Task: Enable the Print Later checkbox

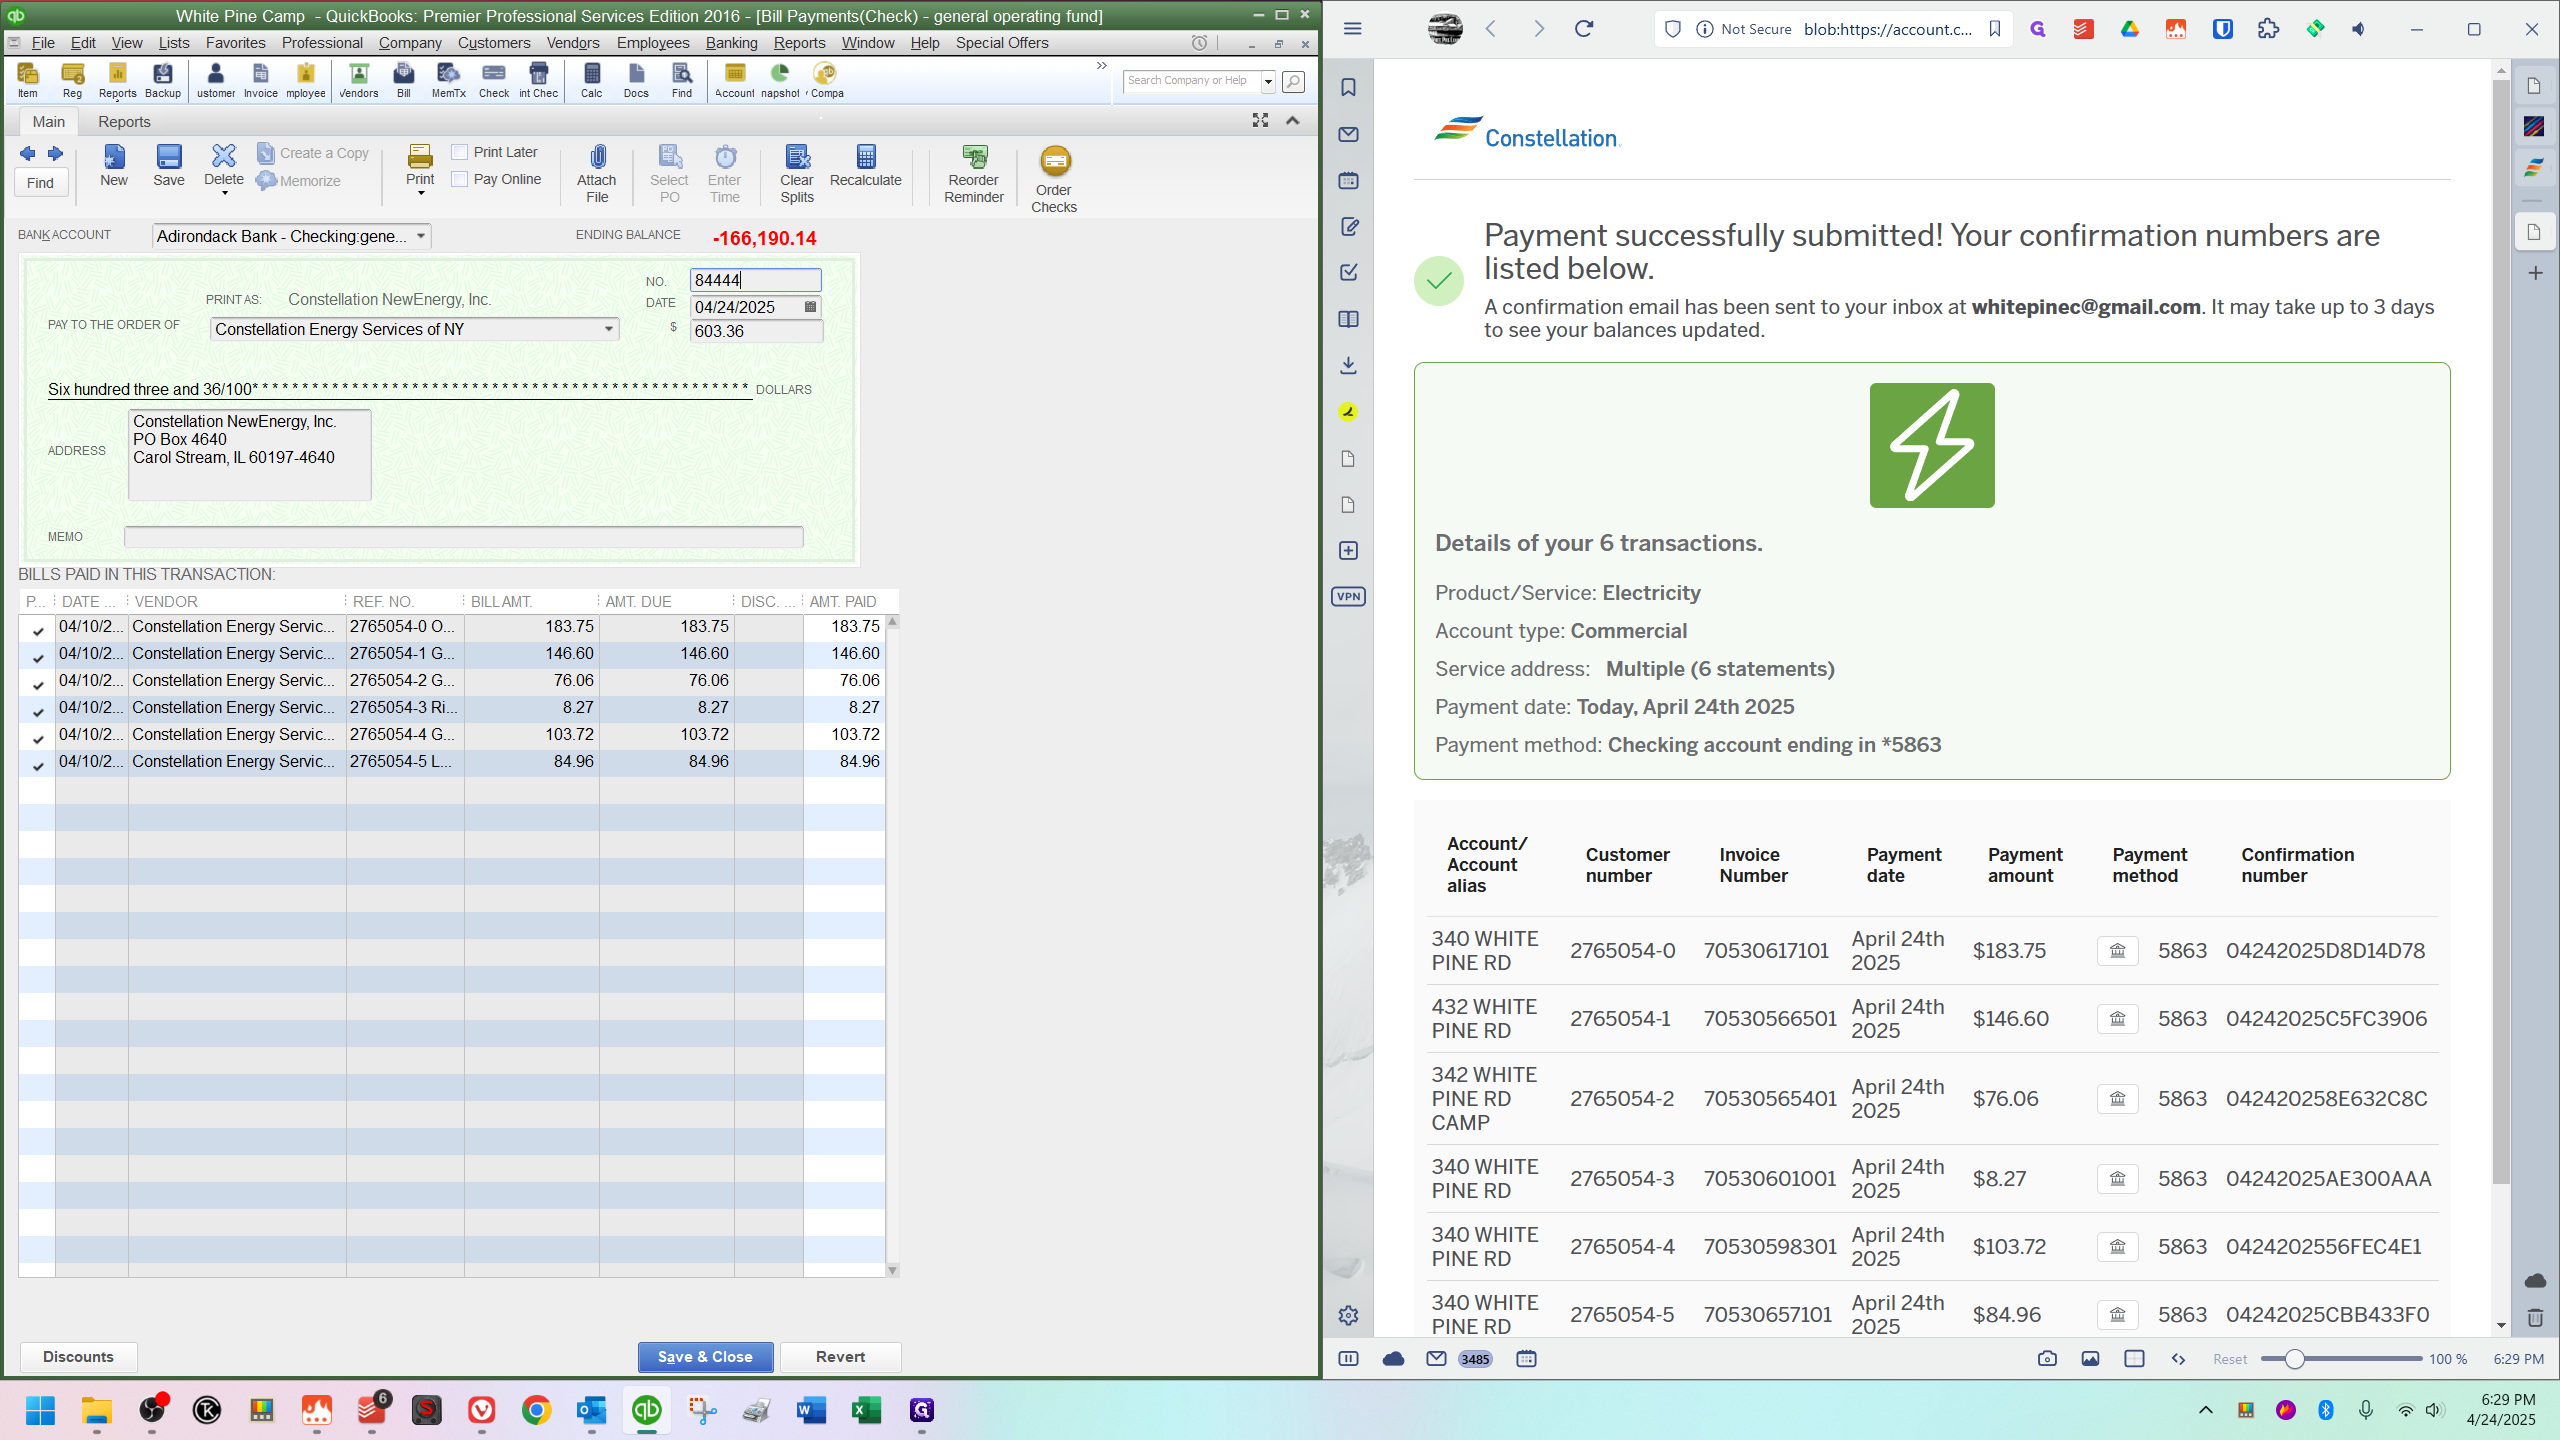Action: point(460,152)
